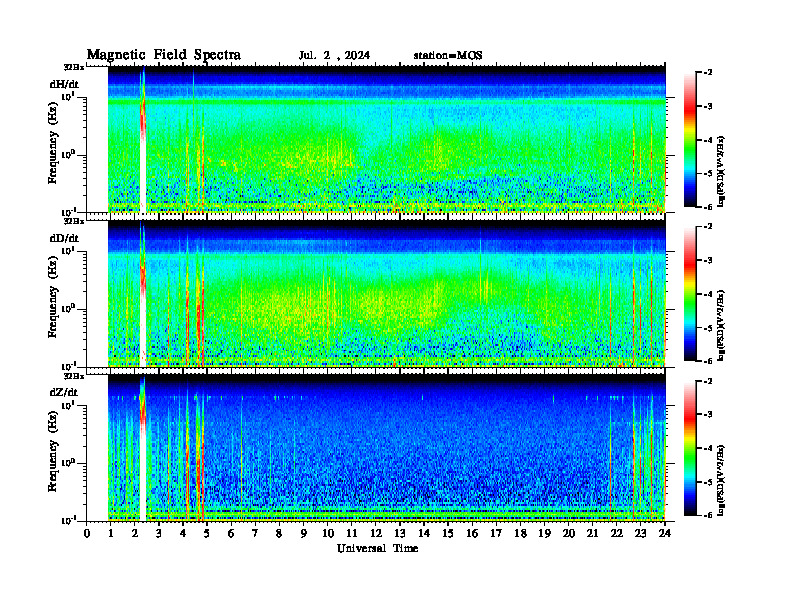Click the 32Hz label atop the dD/dt panel

[74, 221]
